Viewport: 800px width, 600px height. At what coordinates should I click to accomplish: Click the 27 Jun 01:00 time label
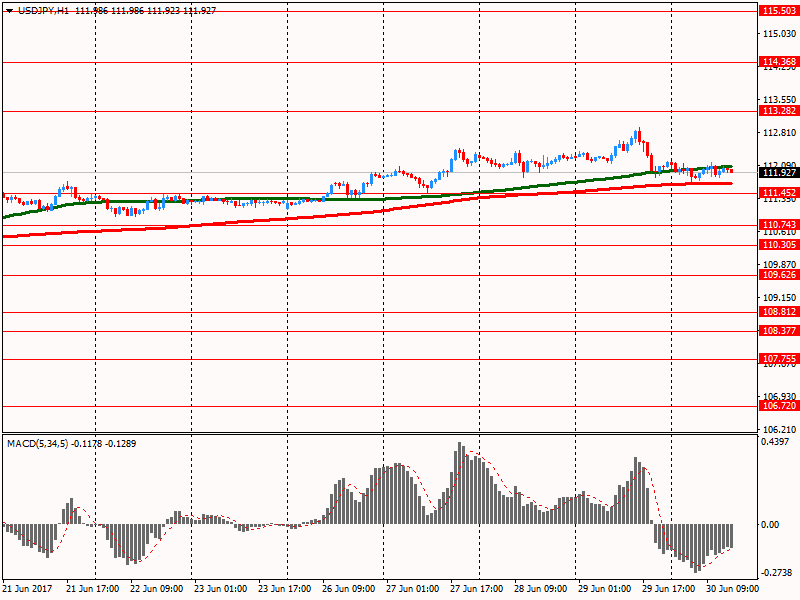point(412,589)
